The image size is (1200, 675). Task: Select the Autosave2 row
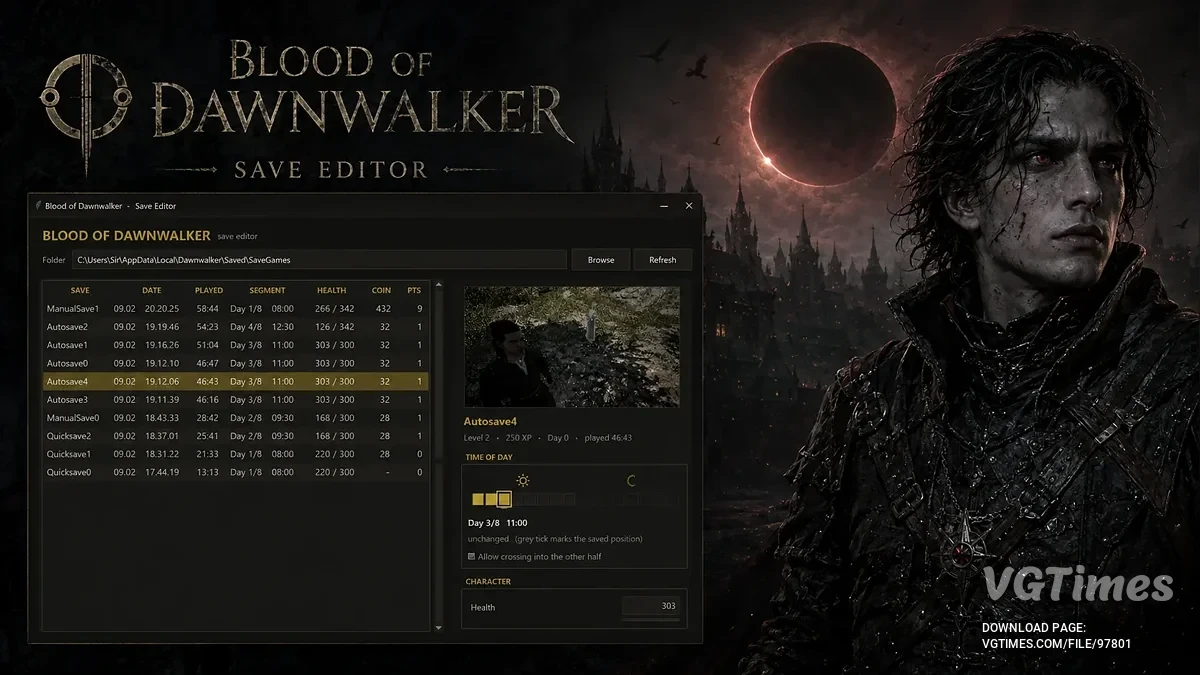(235, 327)
